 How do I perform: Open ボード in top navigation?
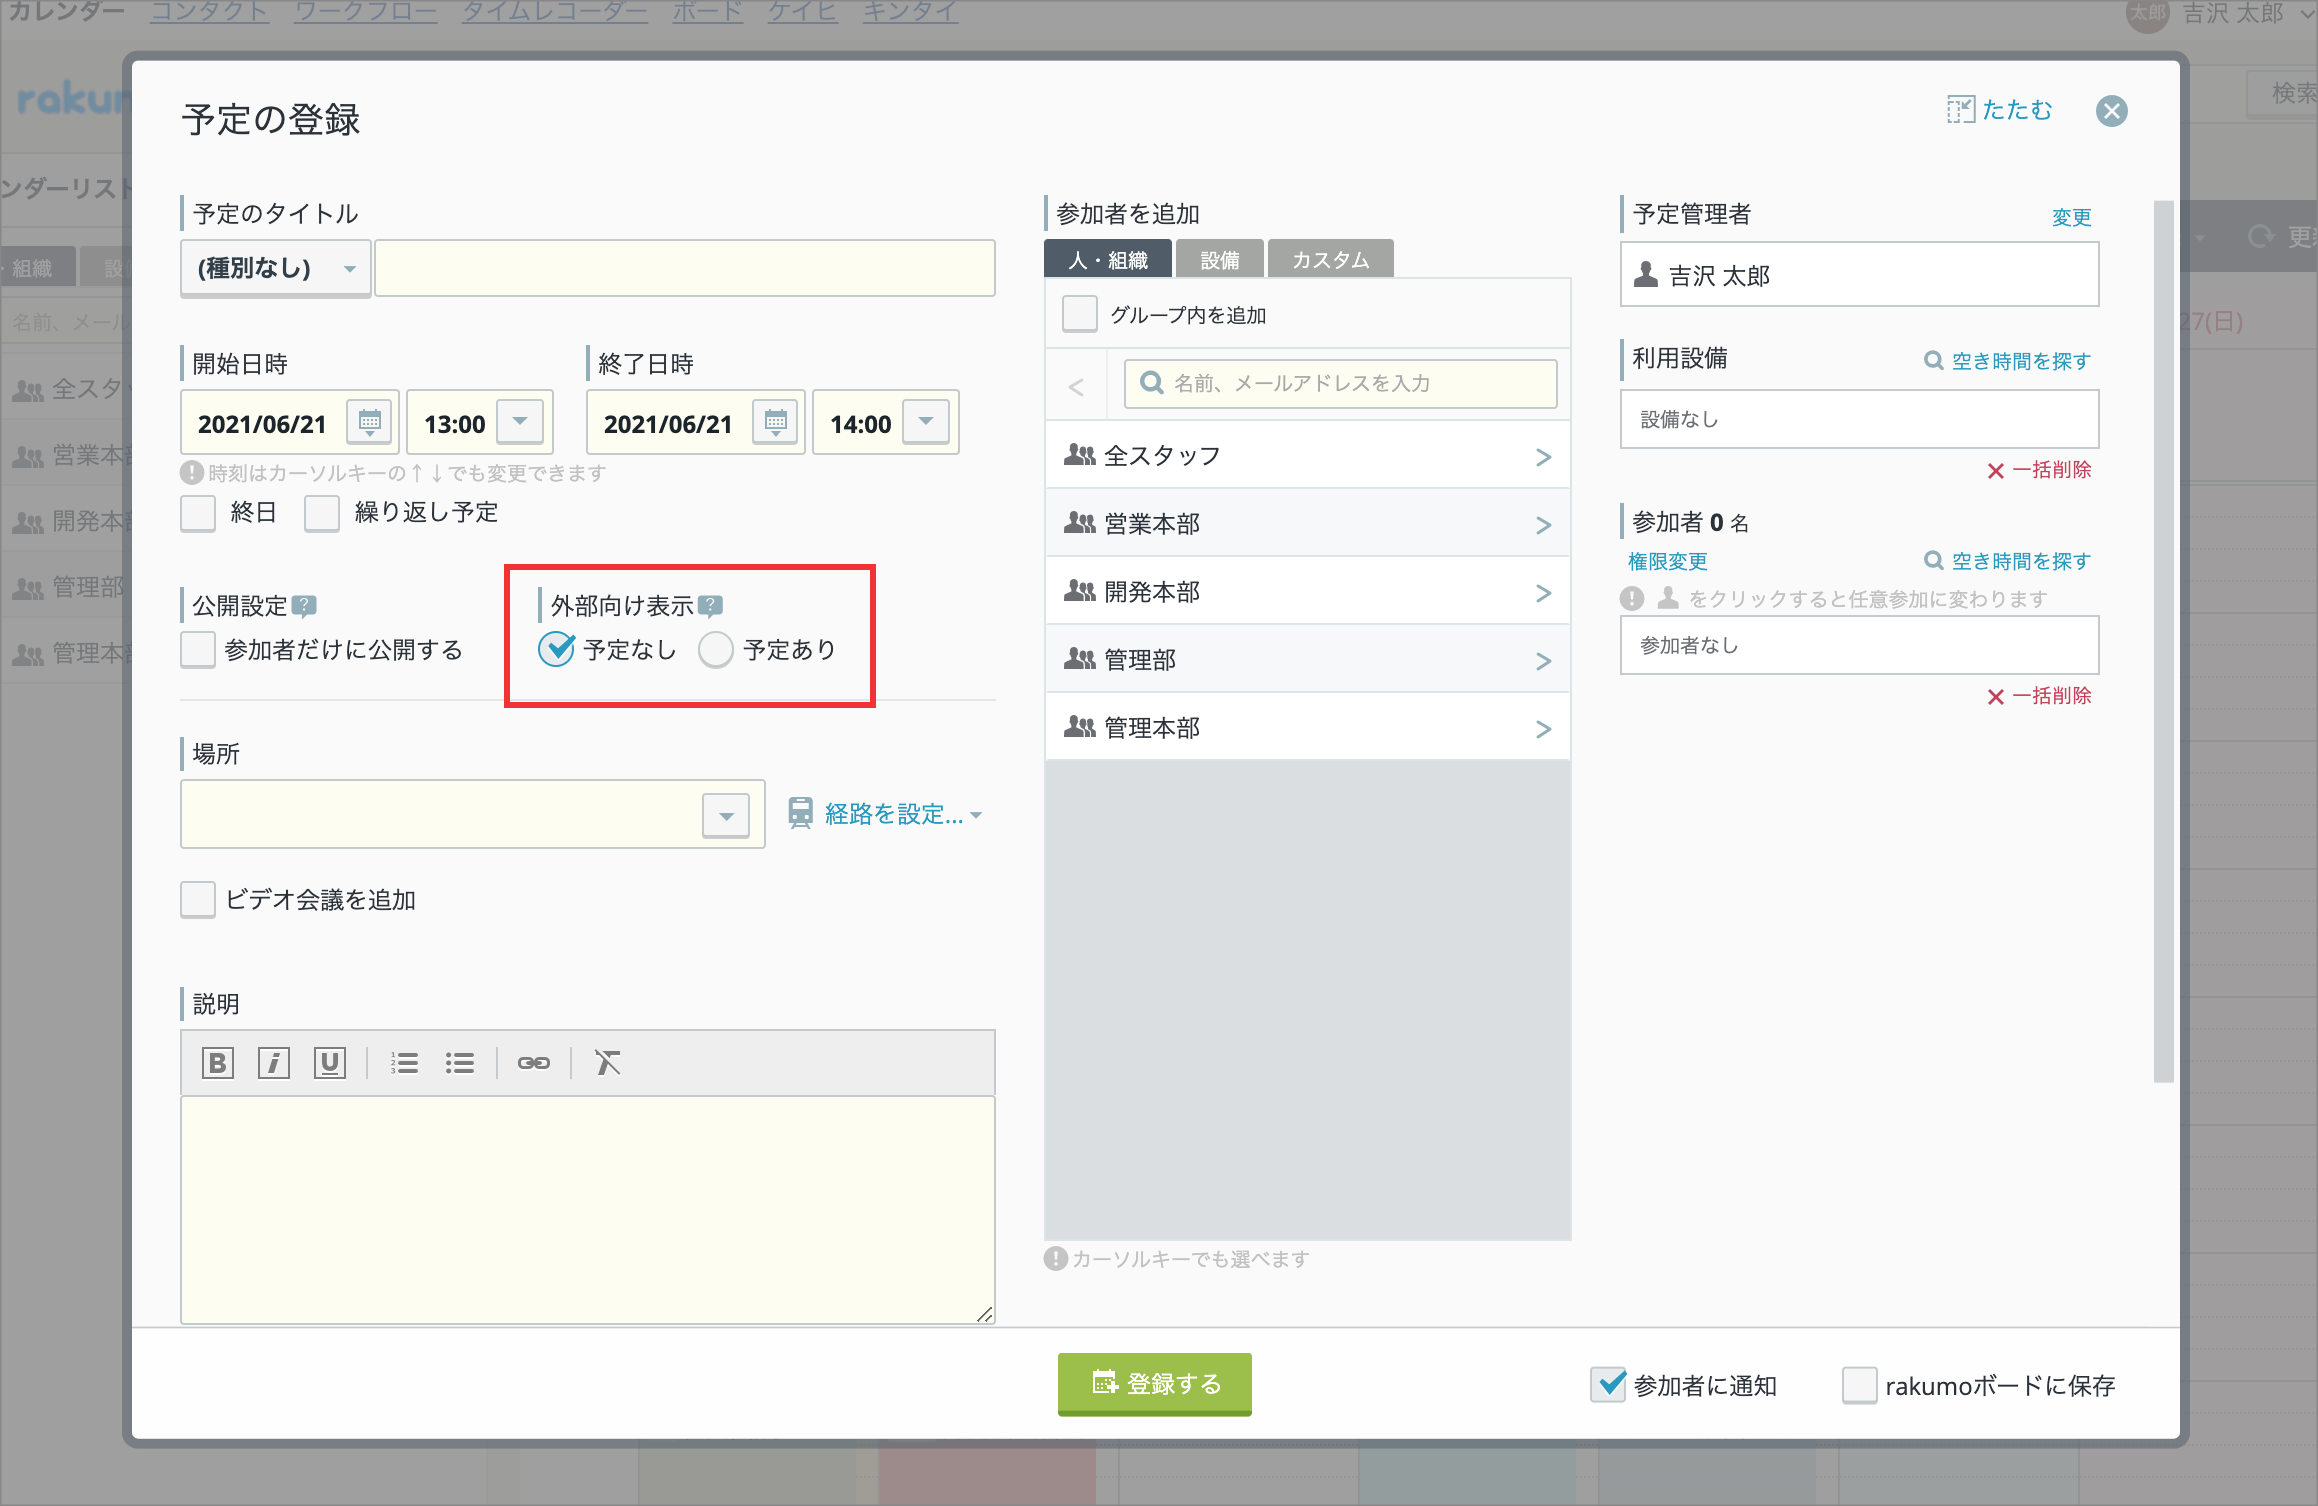point(708,12)
